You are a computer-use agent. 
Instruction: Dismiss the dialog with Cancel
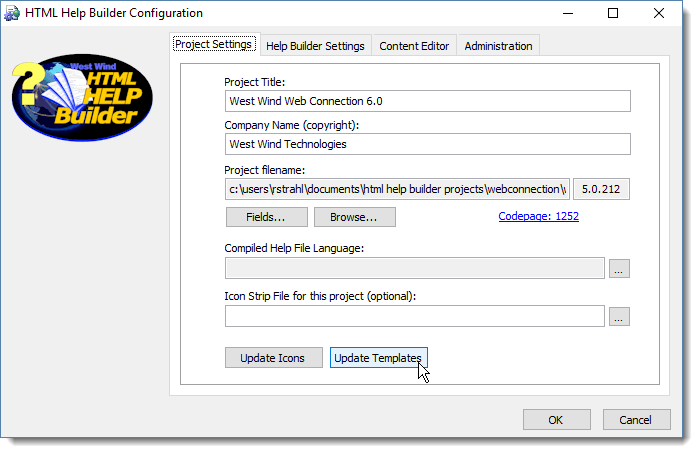coord(636,420)
